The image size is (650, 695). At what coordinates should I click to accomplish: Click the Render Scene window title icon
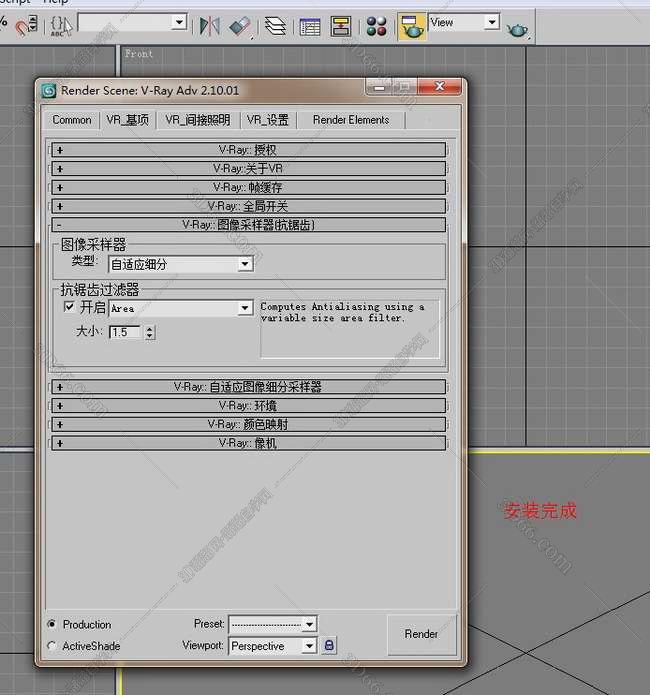pyautogui.click(x=48, y=91)
